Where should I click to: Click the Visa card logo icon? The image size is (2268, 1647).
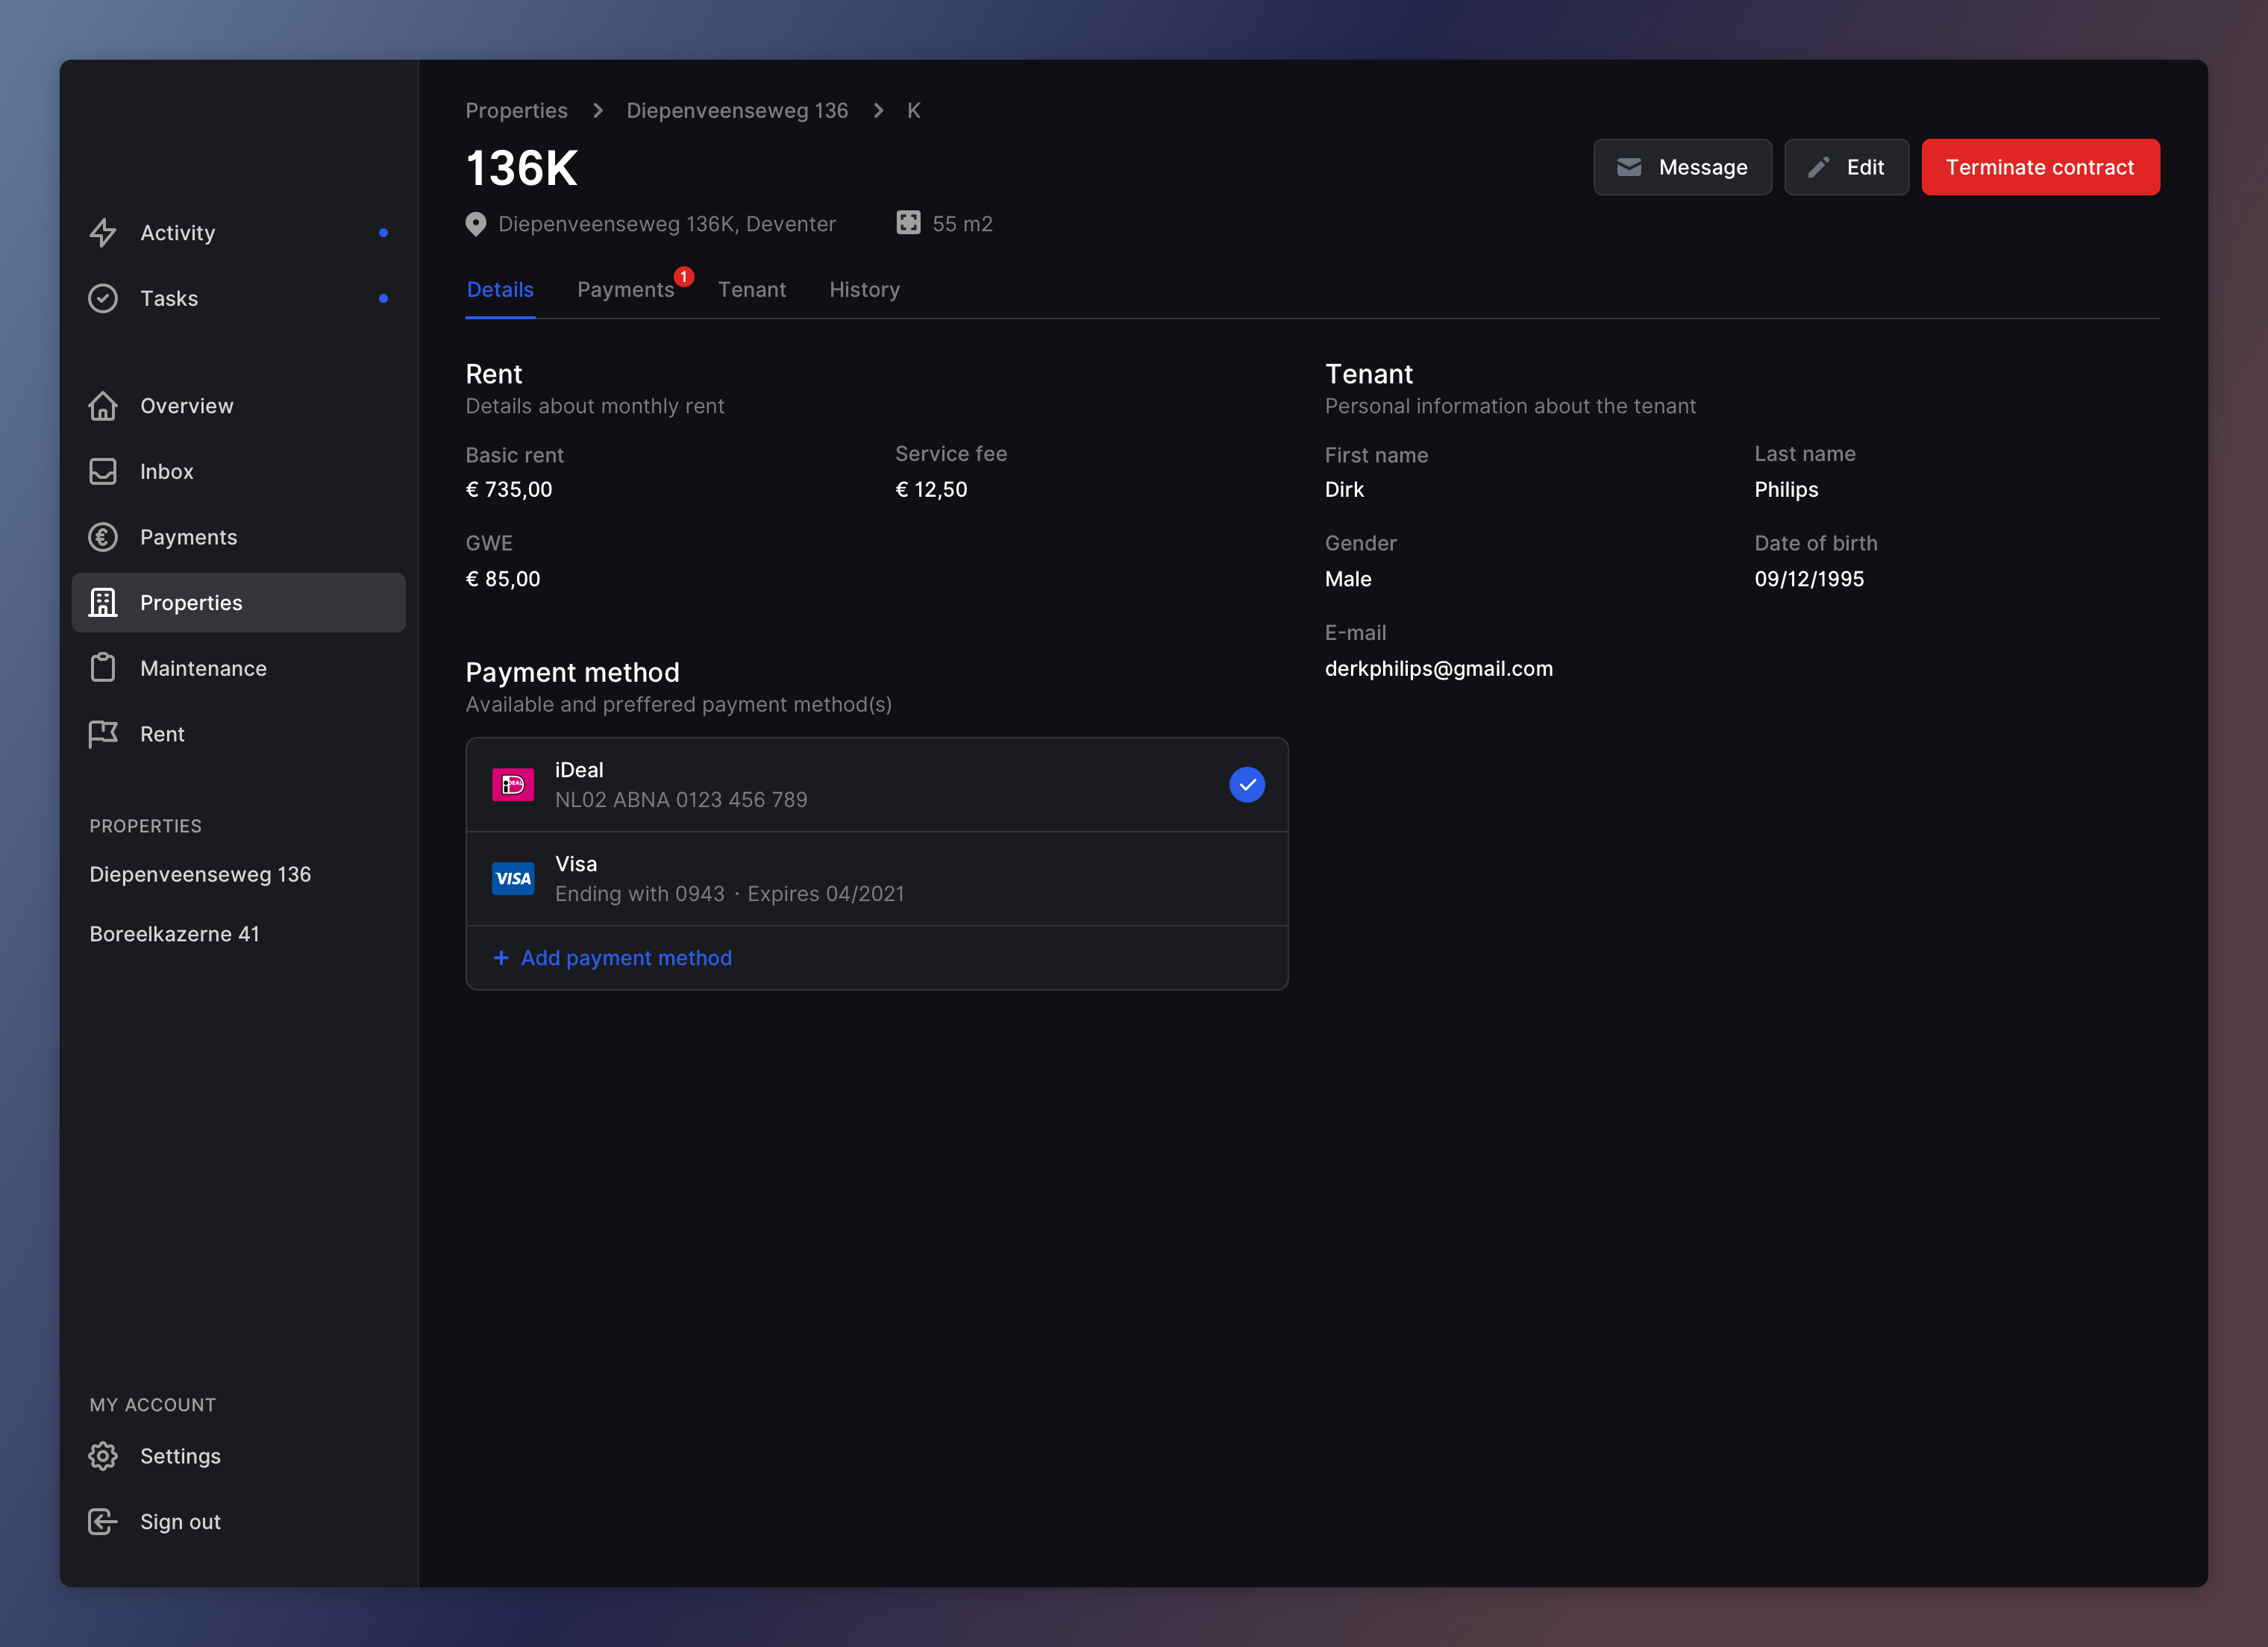pos(513,879)
